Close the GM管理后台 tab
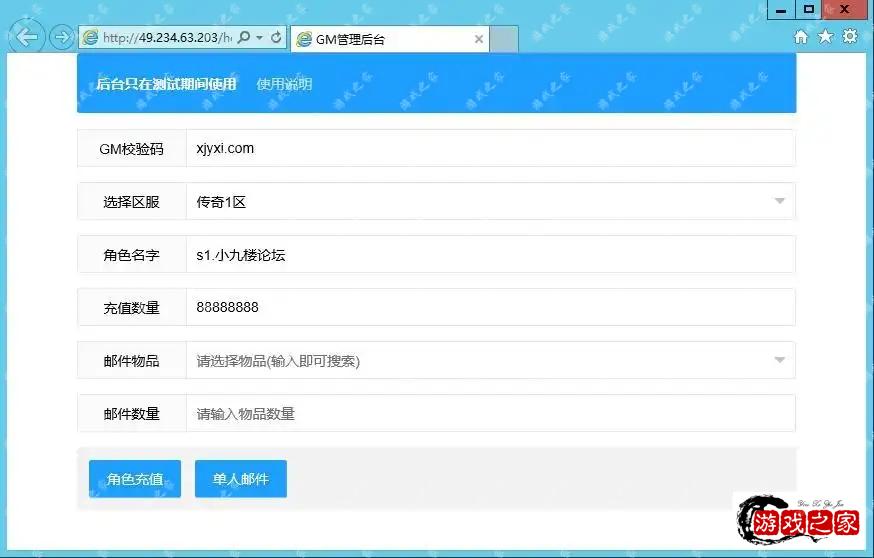The height and width of the screenshot is (558, 874). click(x=479, y=39)
